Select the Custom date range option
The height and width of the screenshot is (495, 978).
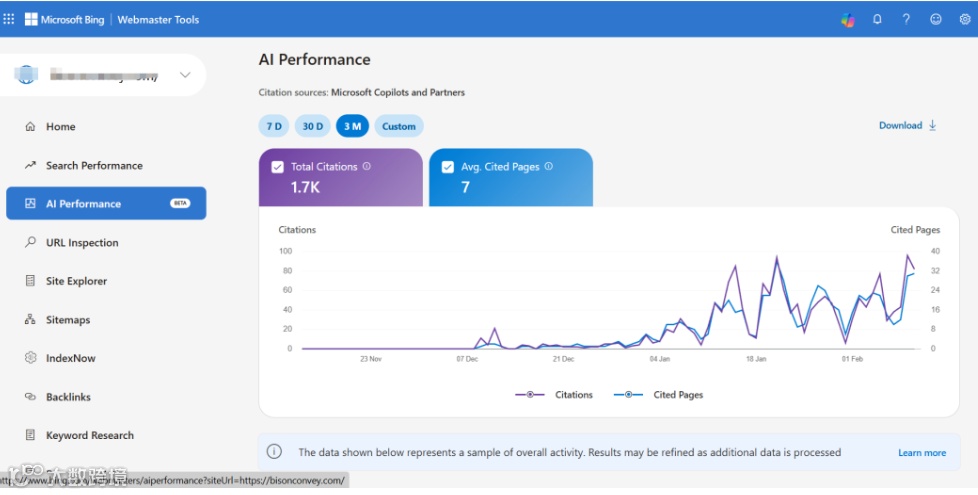click(399, 126)
